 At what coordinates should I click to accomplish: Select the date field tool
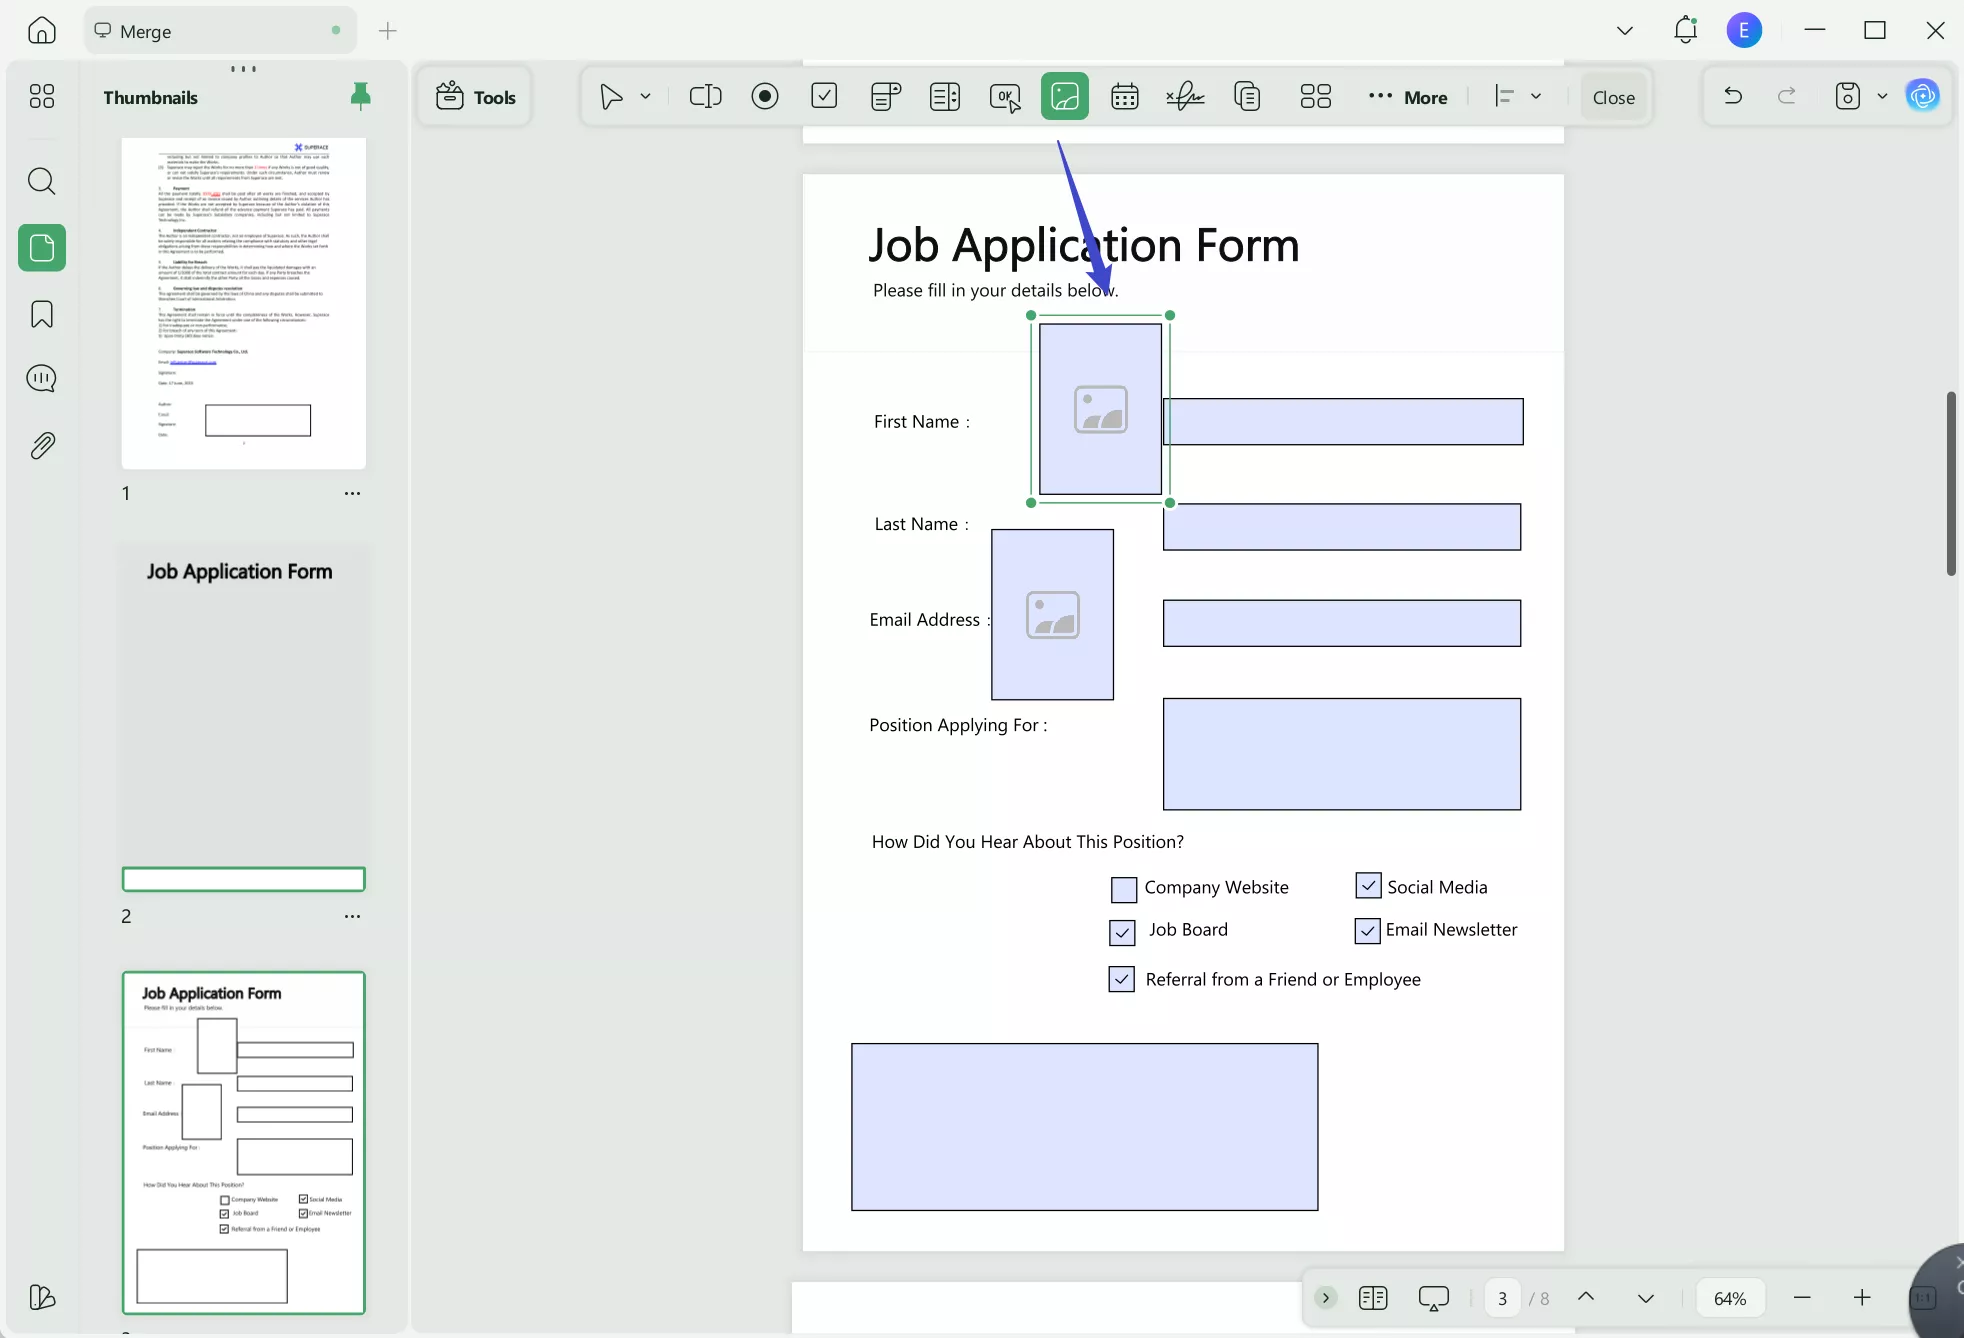tap(1125, 97)
